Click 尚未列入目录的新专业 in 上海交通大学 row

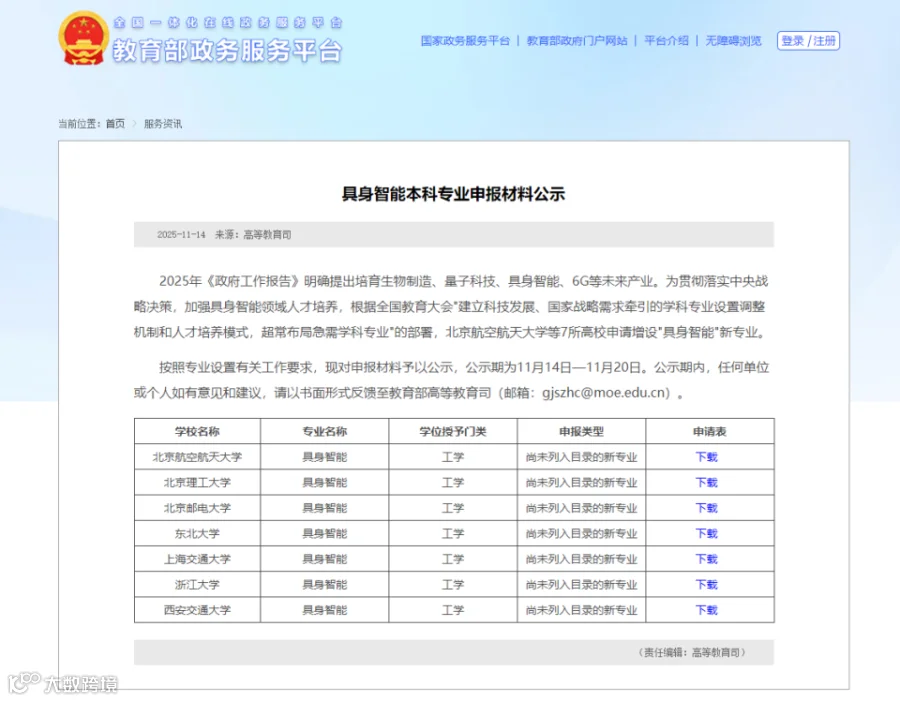[581, 559]
